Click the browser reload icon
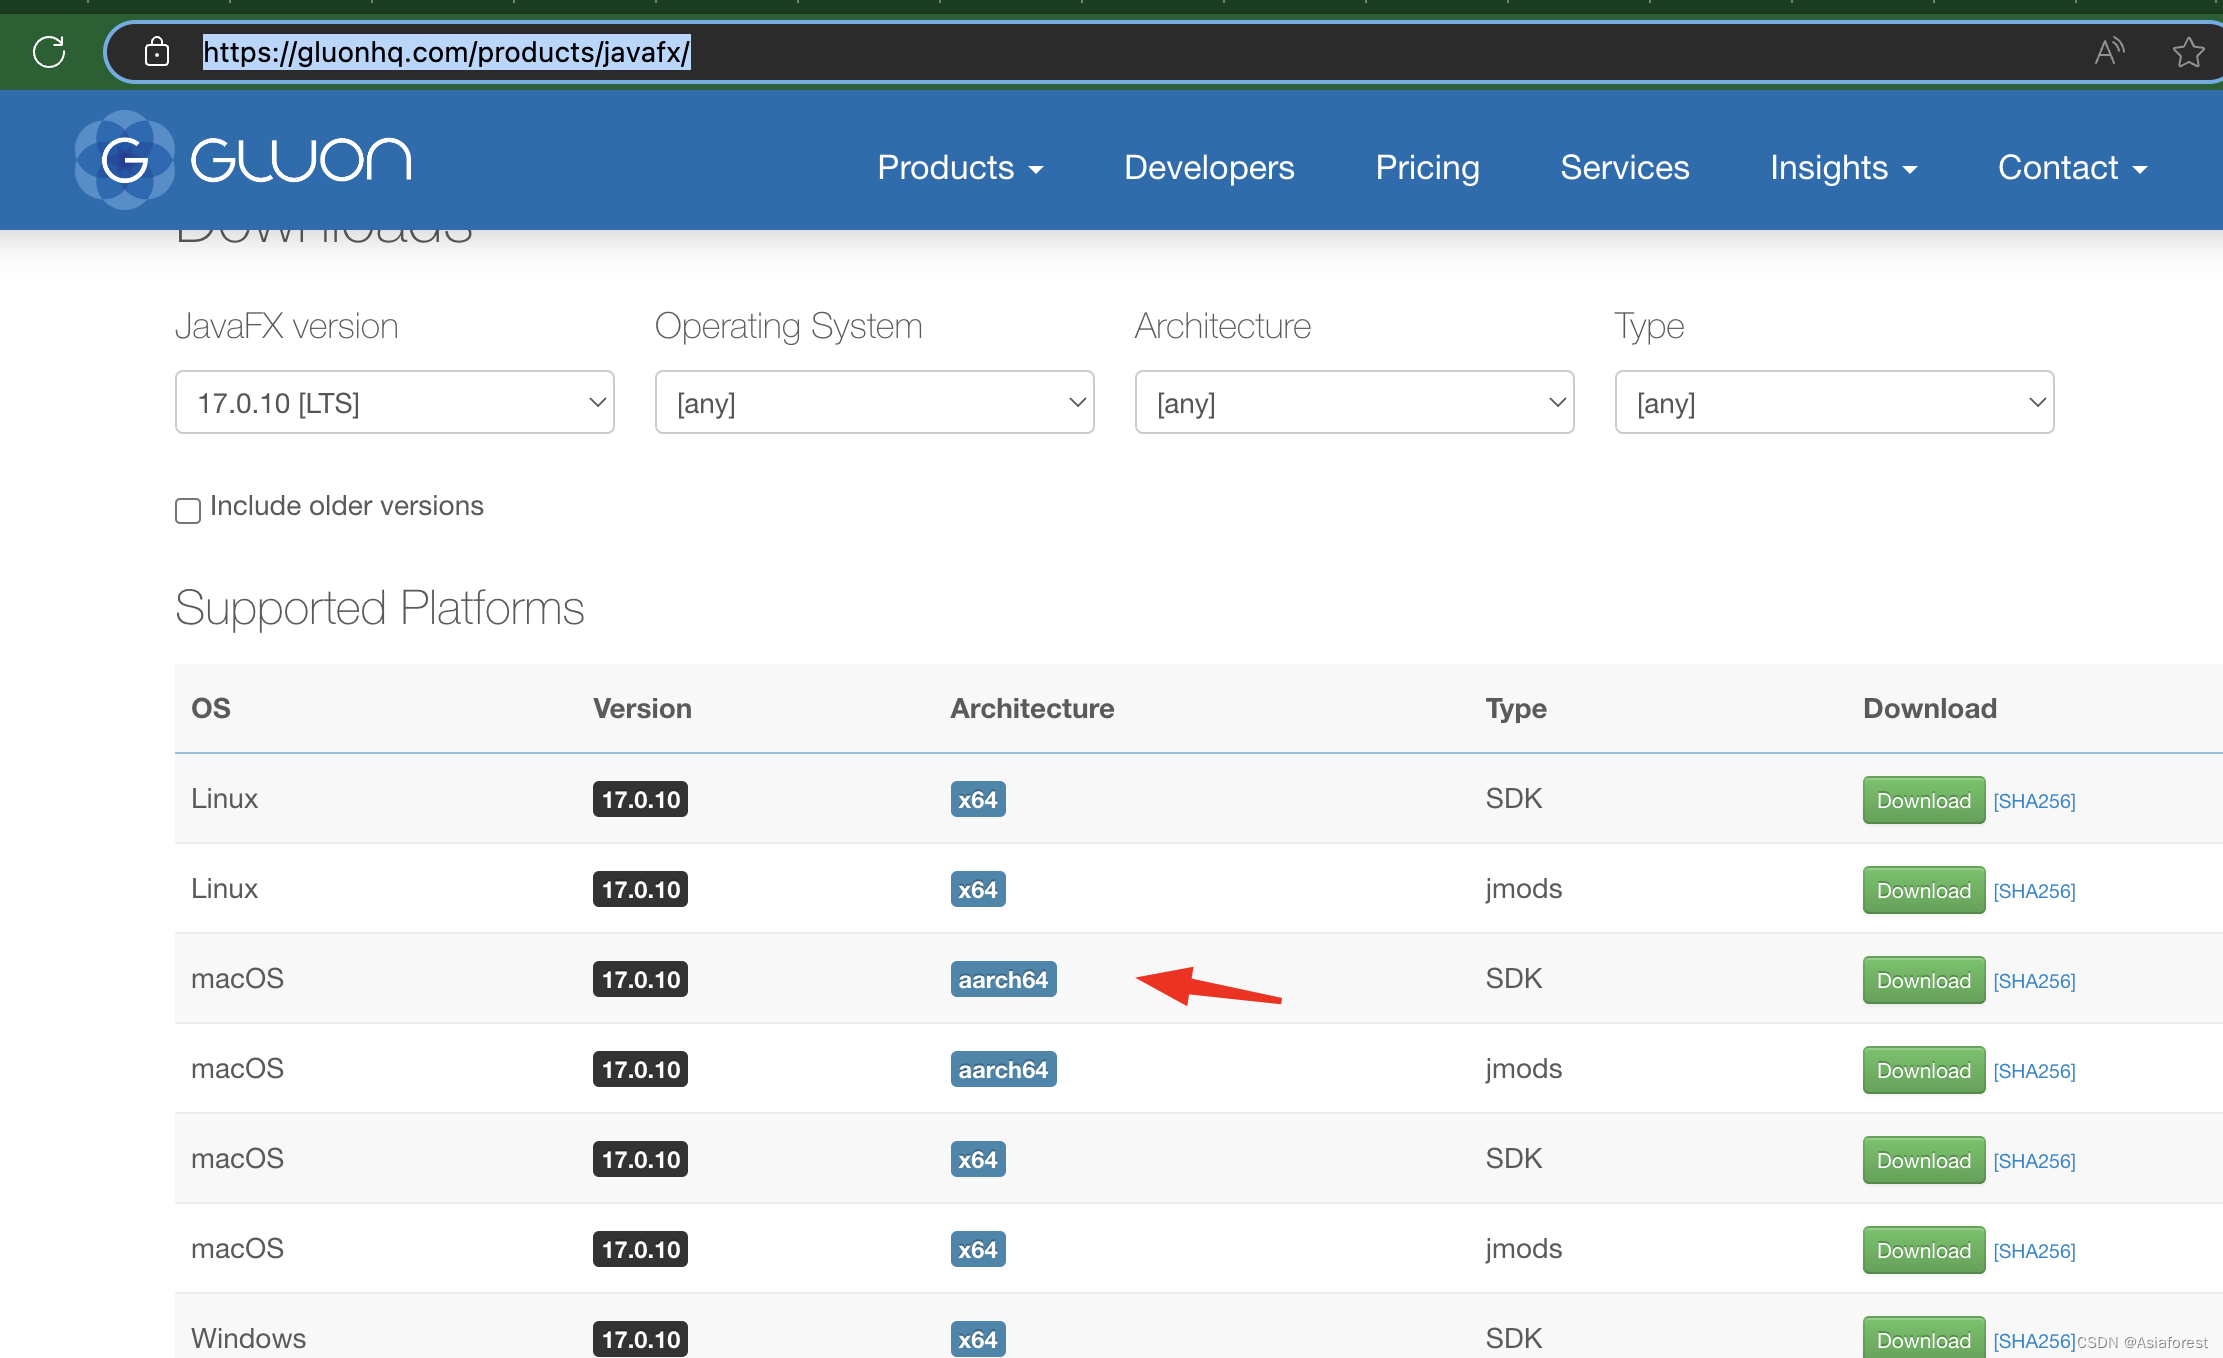This screenshot has height=1358, width=2223. [x=49, y=52]
